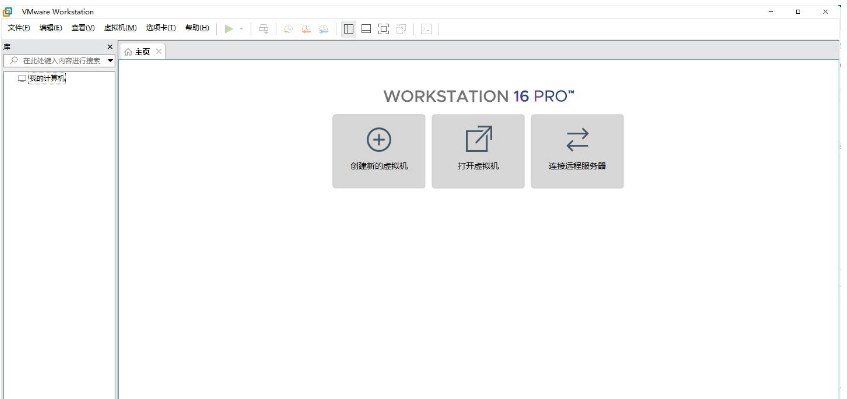Open the 查看(V) menu
847x399 pixels.
[x=83, y=28]
